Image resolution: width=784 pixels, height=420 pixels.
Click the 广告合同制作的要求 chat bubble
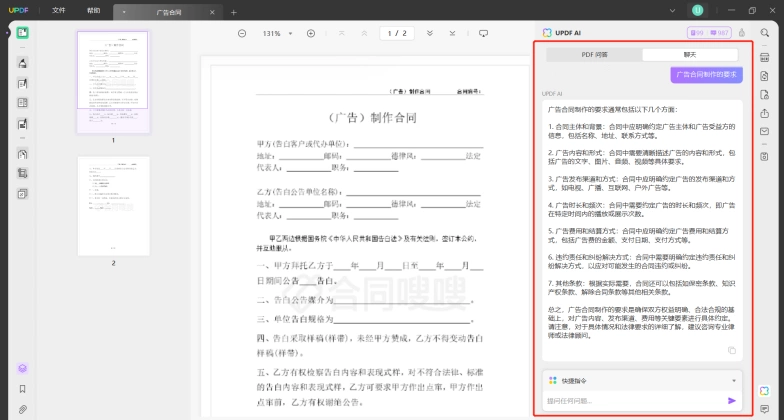tap(706, 74)
